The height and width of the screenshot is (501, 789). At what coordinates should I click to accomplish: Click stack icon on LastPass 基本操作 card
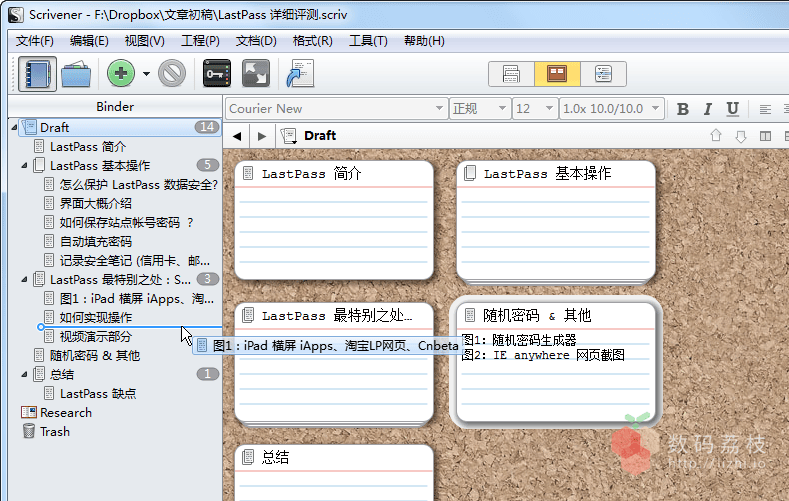tap(470, 174)
